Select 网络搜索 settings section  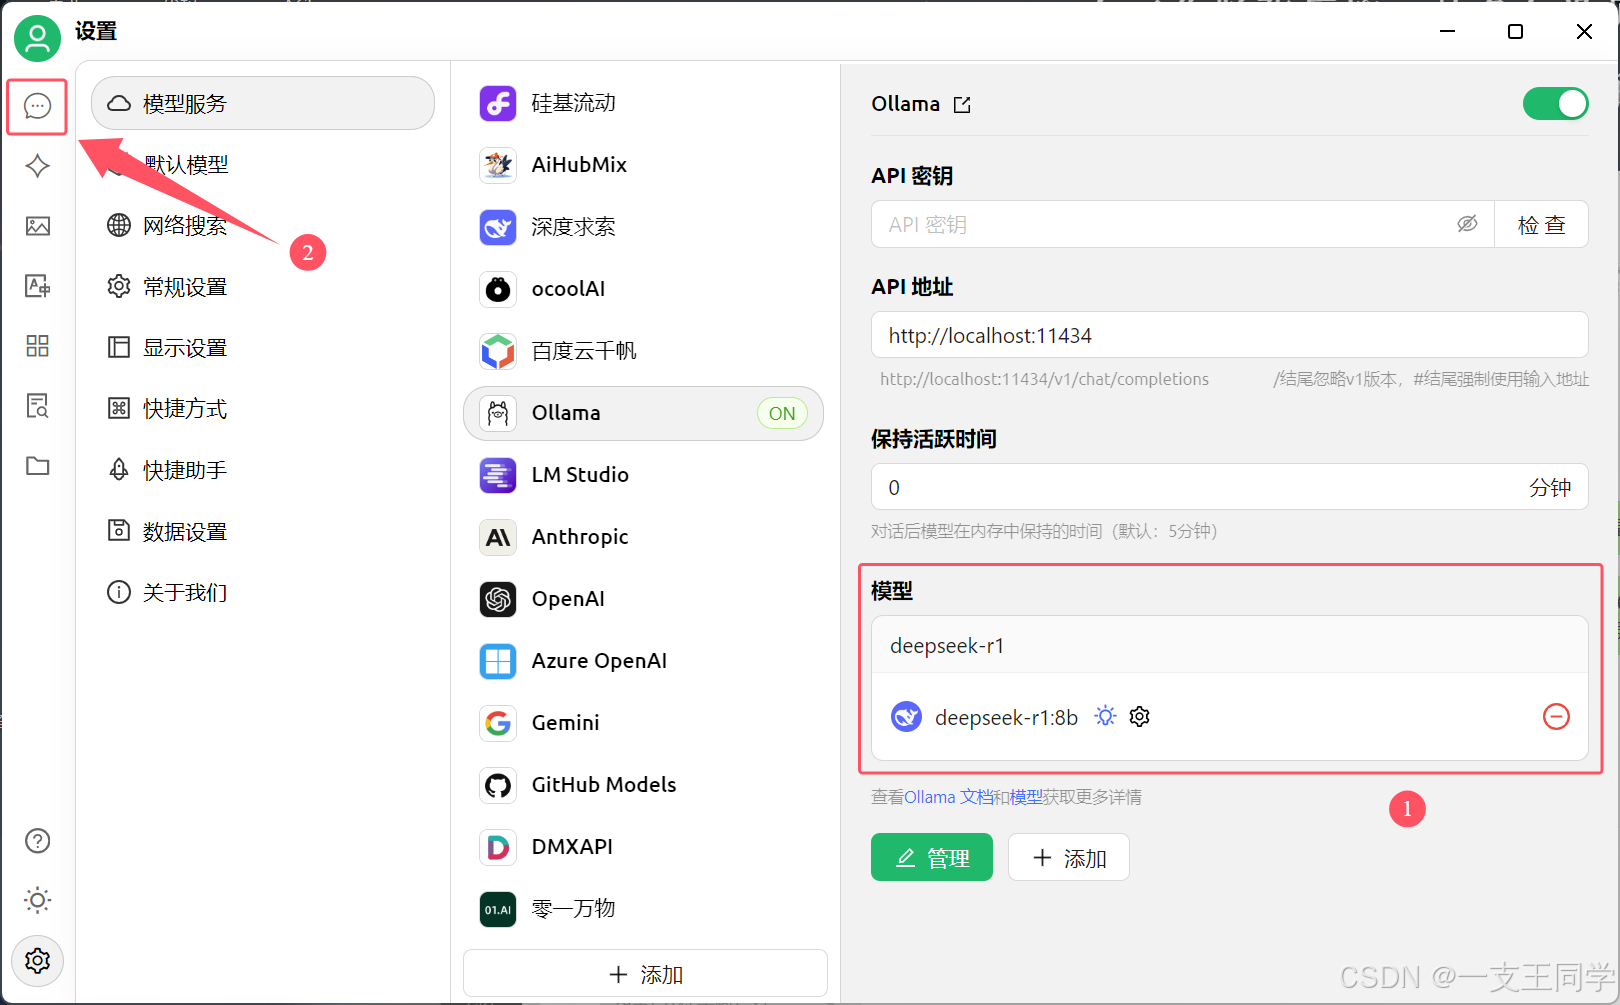click(x=263, y=225)
